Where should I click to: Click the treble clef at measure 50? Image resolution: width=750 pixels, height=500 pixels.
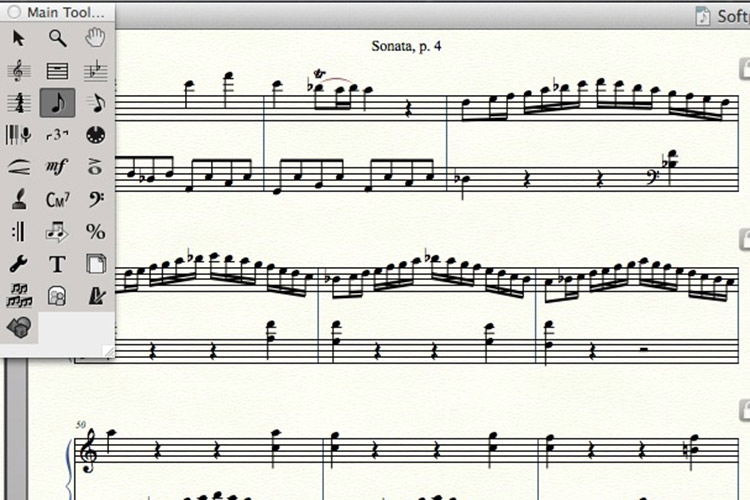point(89,451)
